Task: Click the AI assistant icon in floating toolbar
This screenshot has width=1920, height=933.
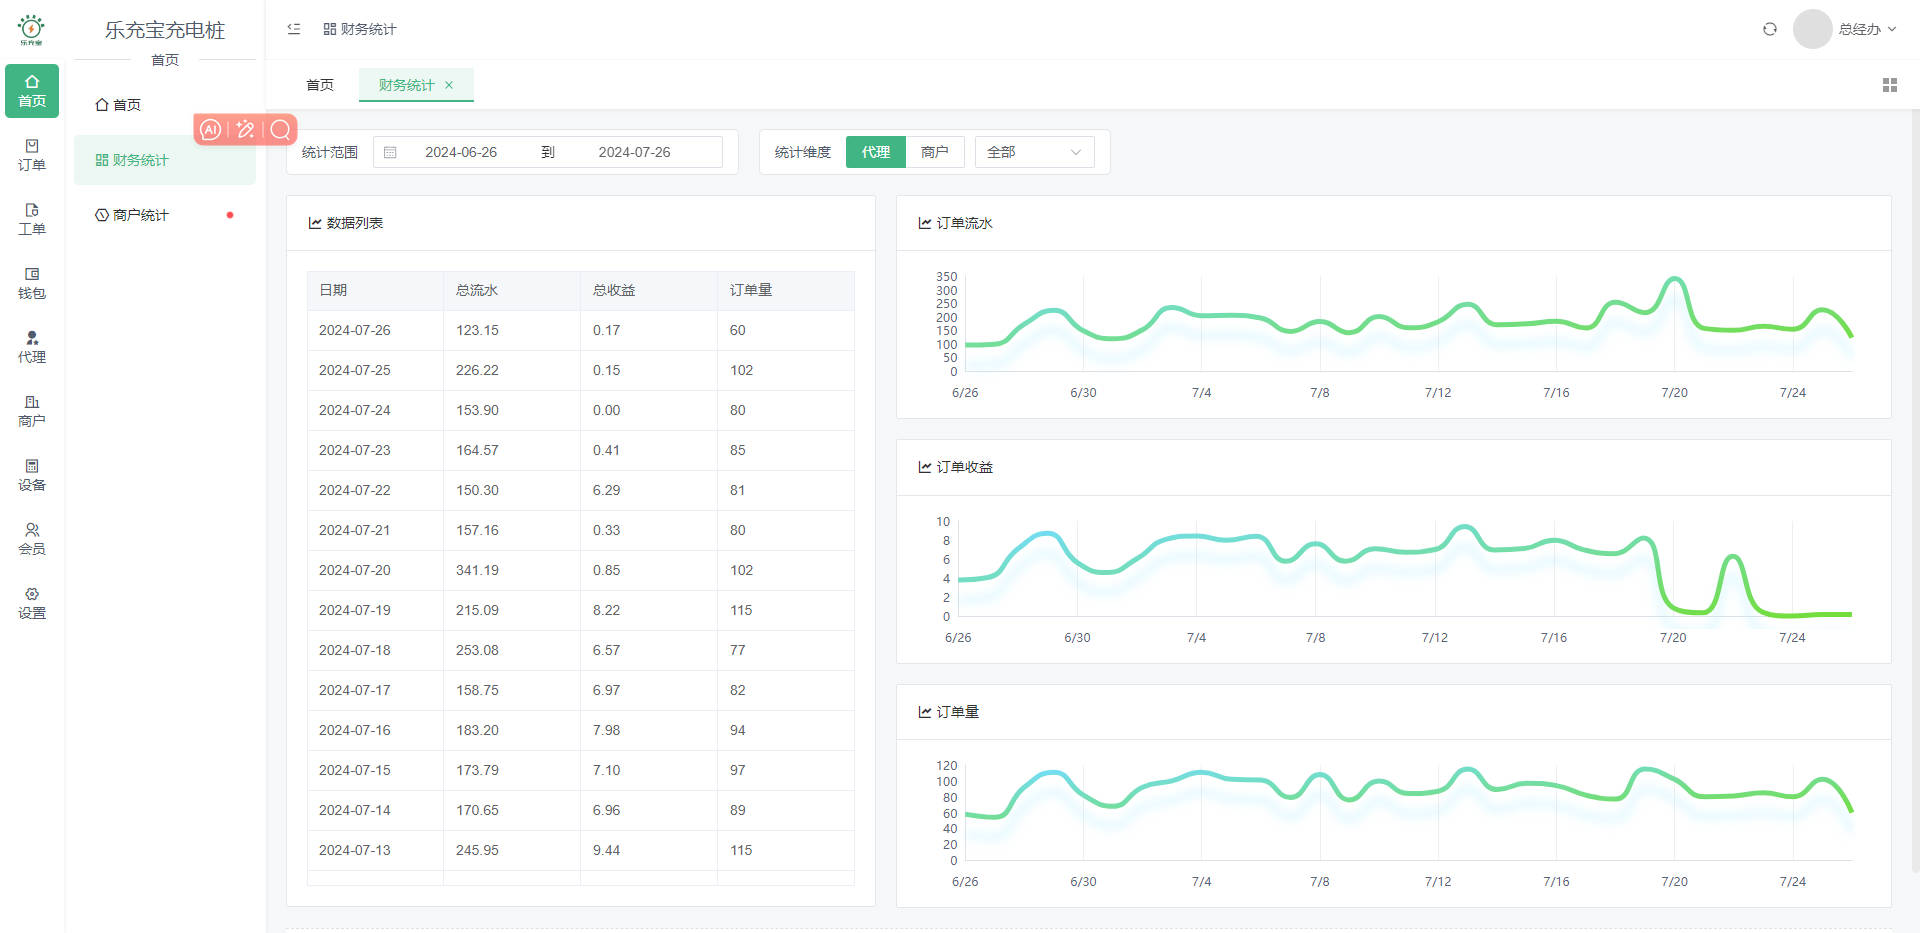Action: (x=210, y=129)
